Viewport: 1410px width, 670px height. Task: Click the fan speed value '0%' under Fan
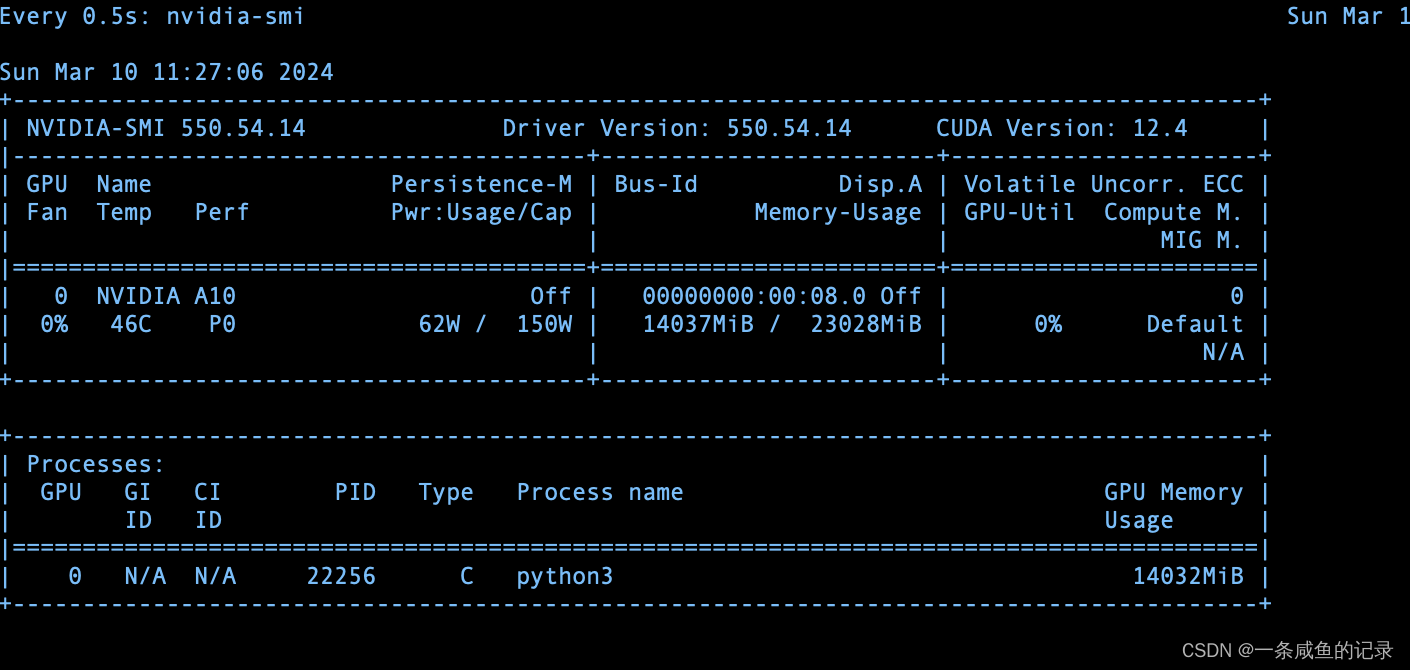(54, 324)
